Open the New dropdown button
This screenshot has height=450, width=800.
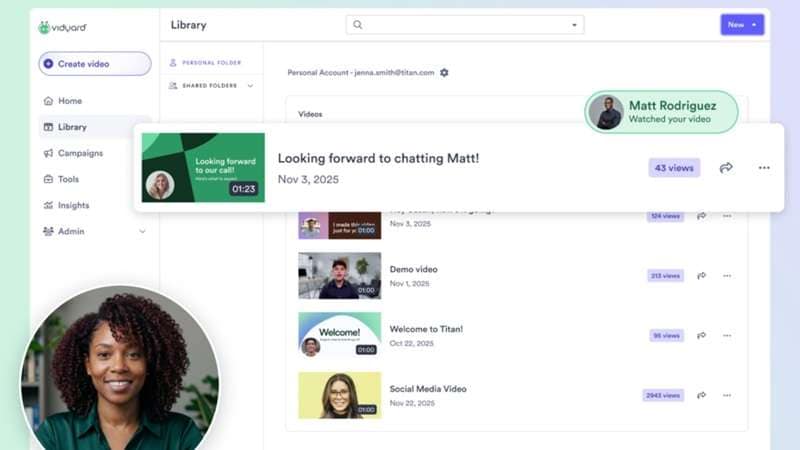point(742,24)
